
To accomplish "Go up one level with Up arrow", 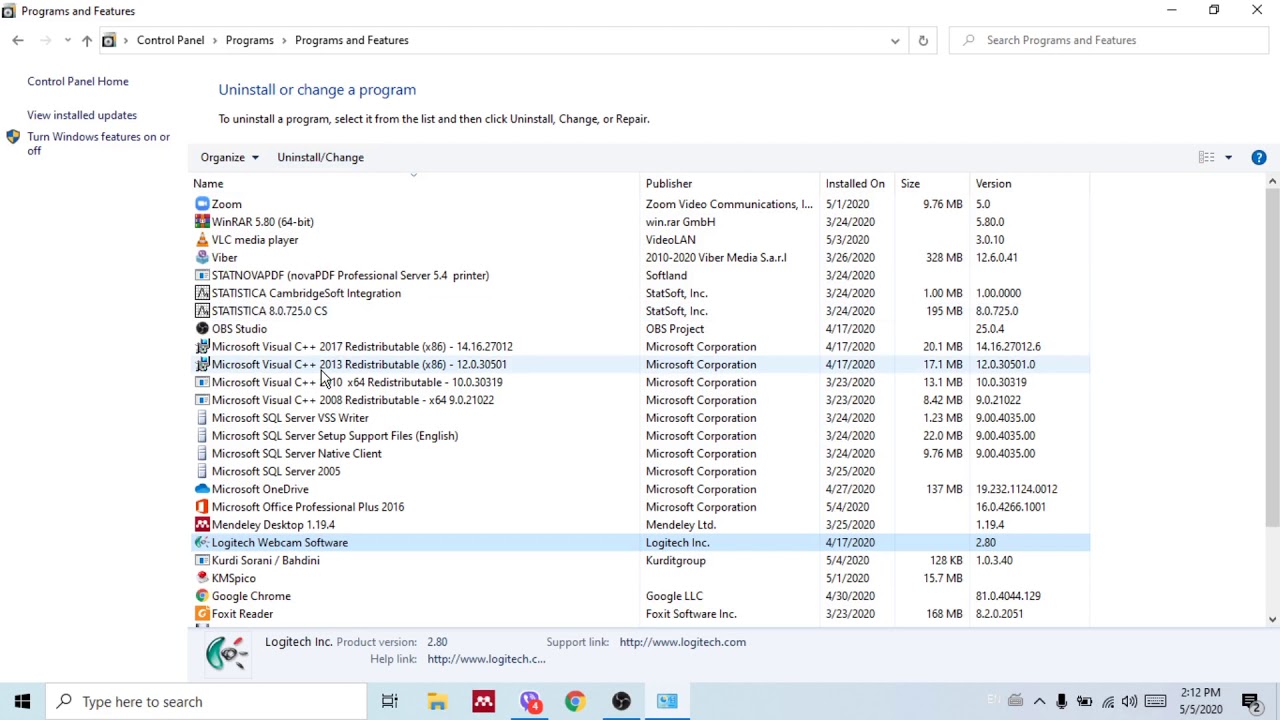I will click(87, 40).
